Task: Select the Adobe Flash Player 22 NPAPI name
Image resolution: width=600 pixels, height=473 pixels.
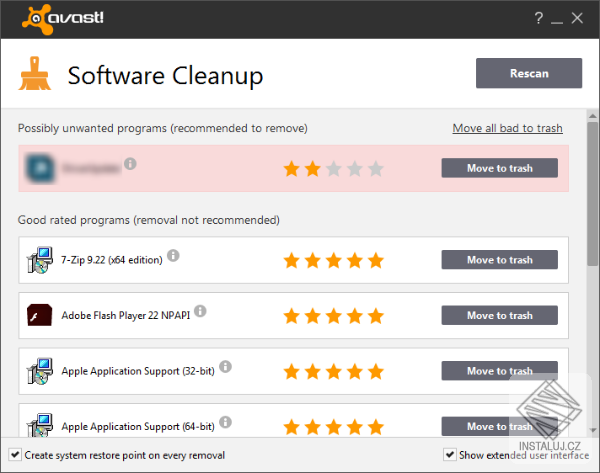Action: pyautogui.click(x=126, y=315)
